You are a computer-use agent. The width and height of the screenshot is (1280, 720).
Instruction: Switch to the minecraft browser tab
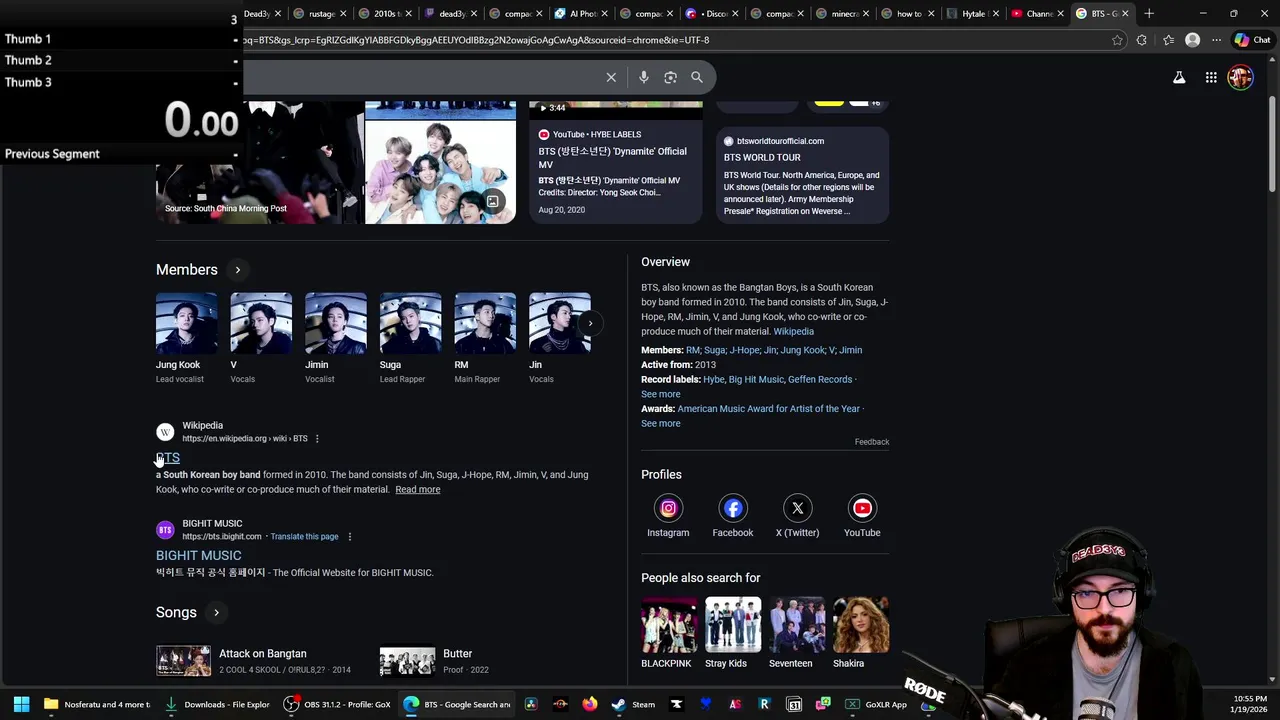[x=843, y=13]
